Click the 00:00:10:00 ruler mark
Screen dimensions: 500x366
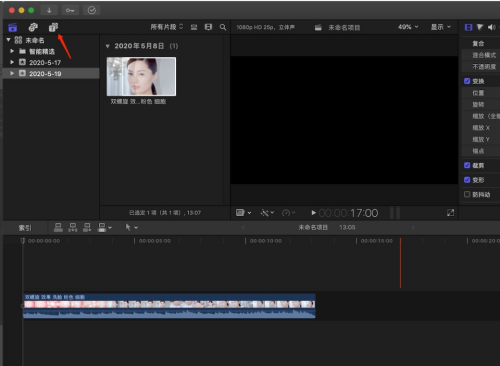point(265,241)
